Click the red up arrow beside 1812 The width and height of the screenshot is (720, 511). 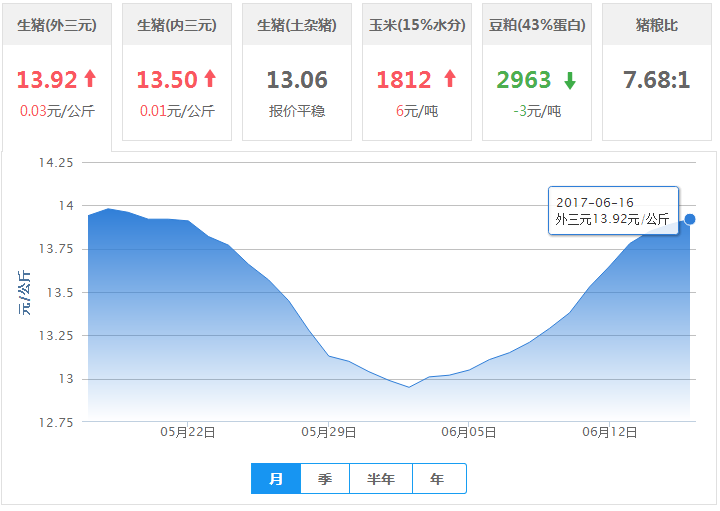[449, 79]
